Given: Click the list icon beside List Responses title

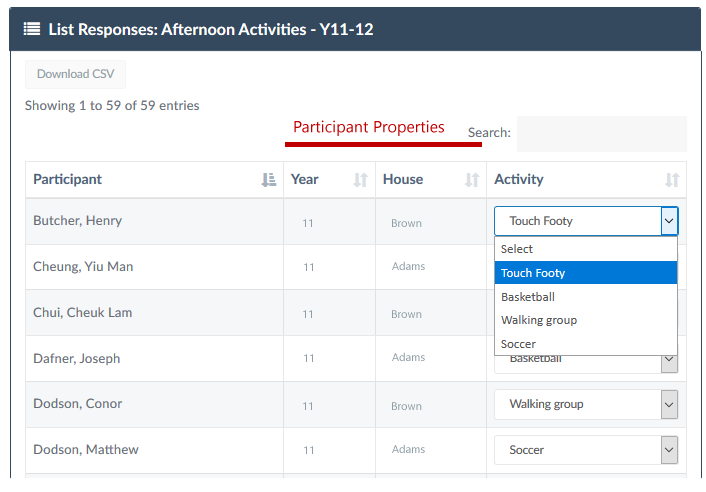Looking at the screenshot, I should (32, 29).
